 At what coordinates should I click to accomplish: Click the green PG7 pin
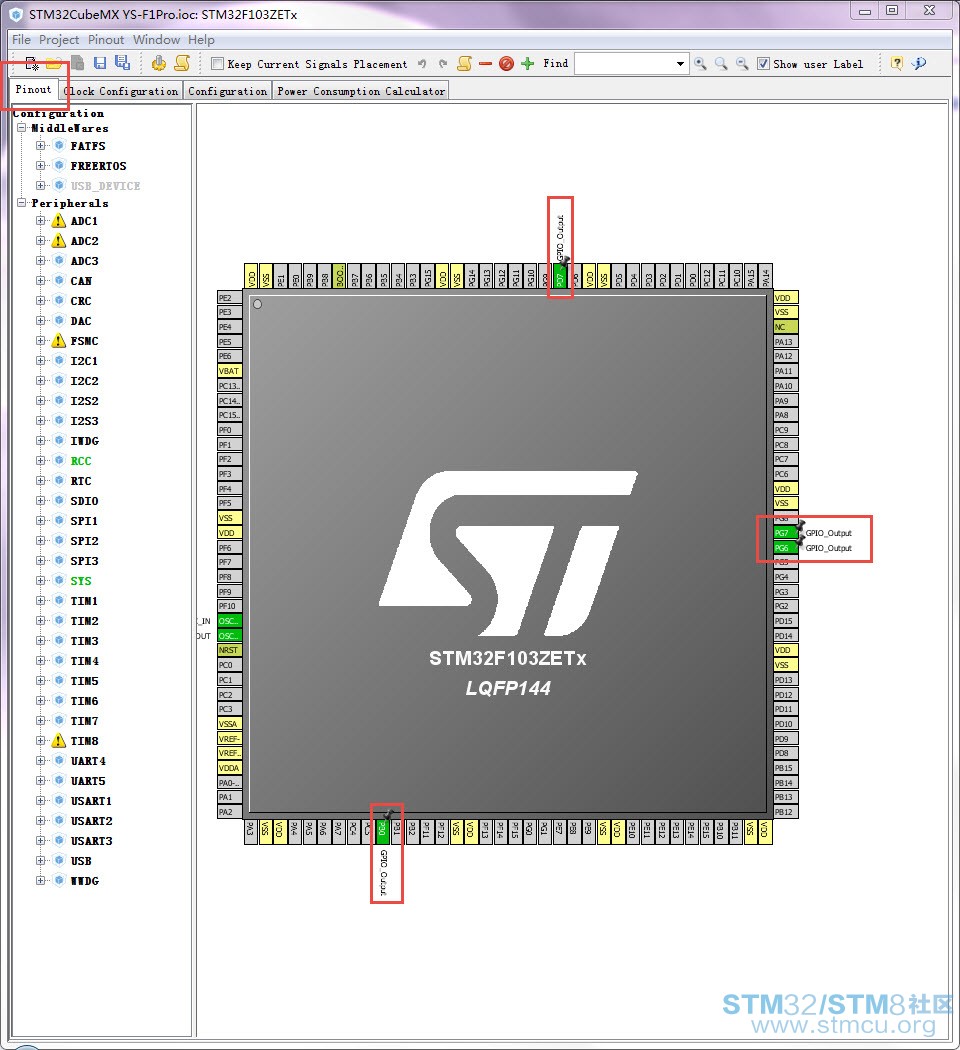click(785, 533)
